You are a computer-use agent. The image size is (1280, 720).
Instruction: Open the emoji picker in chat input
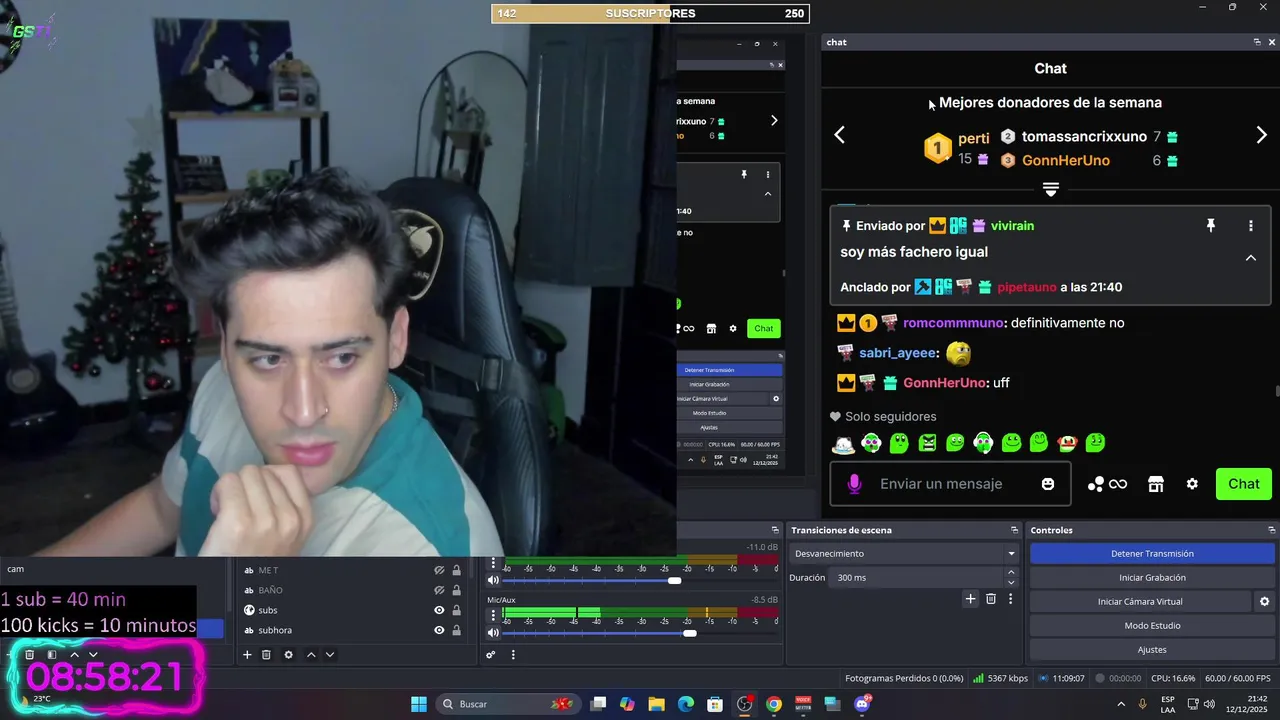[1048, 484]
